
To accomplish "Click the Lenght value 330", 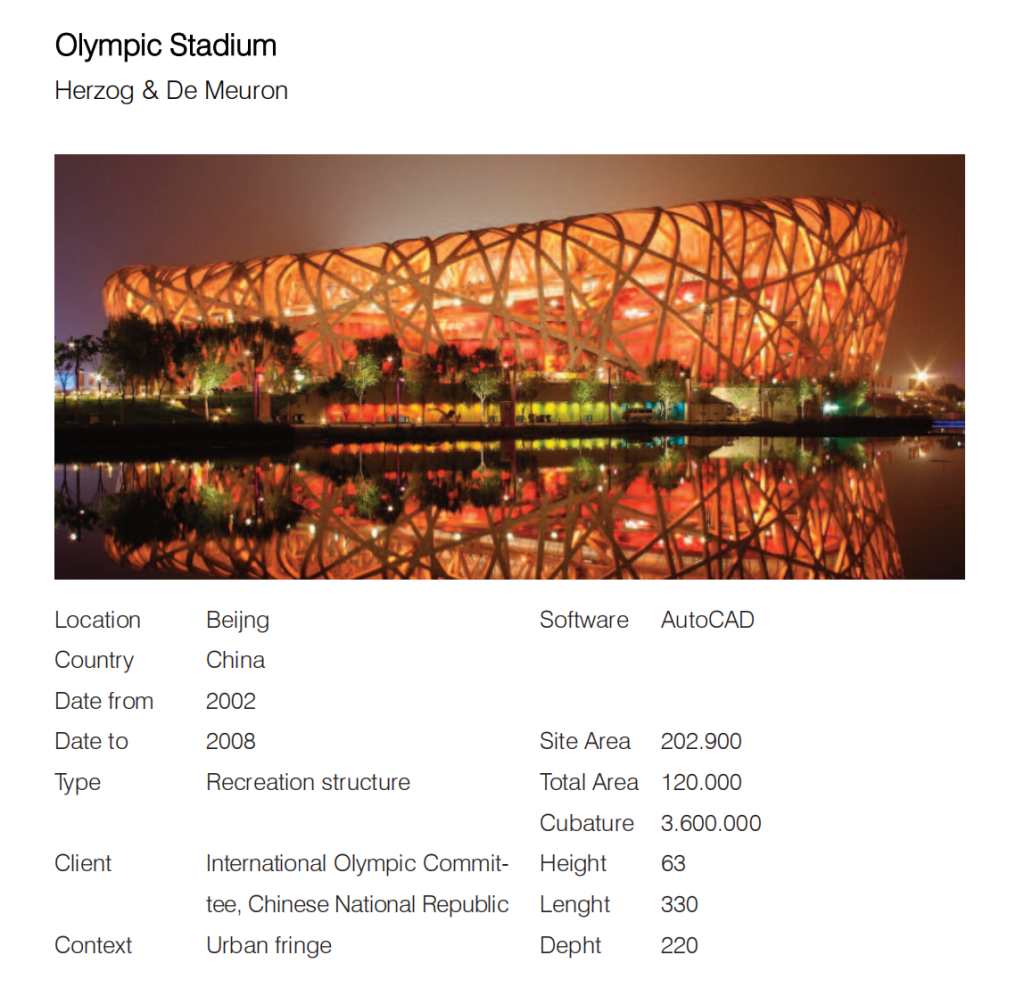I will point(679,904).
